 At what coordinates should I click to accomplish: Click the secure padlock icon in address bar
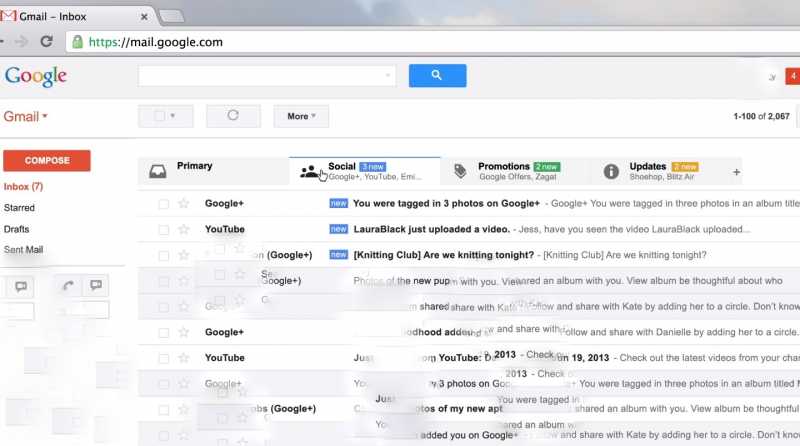pyautogui.click(x=78, y=42)
